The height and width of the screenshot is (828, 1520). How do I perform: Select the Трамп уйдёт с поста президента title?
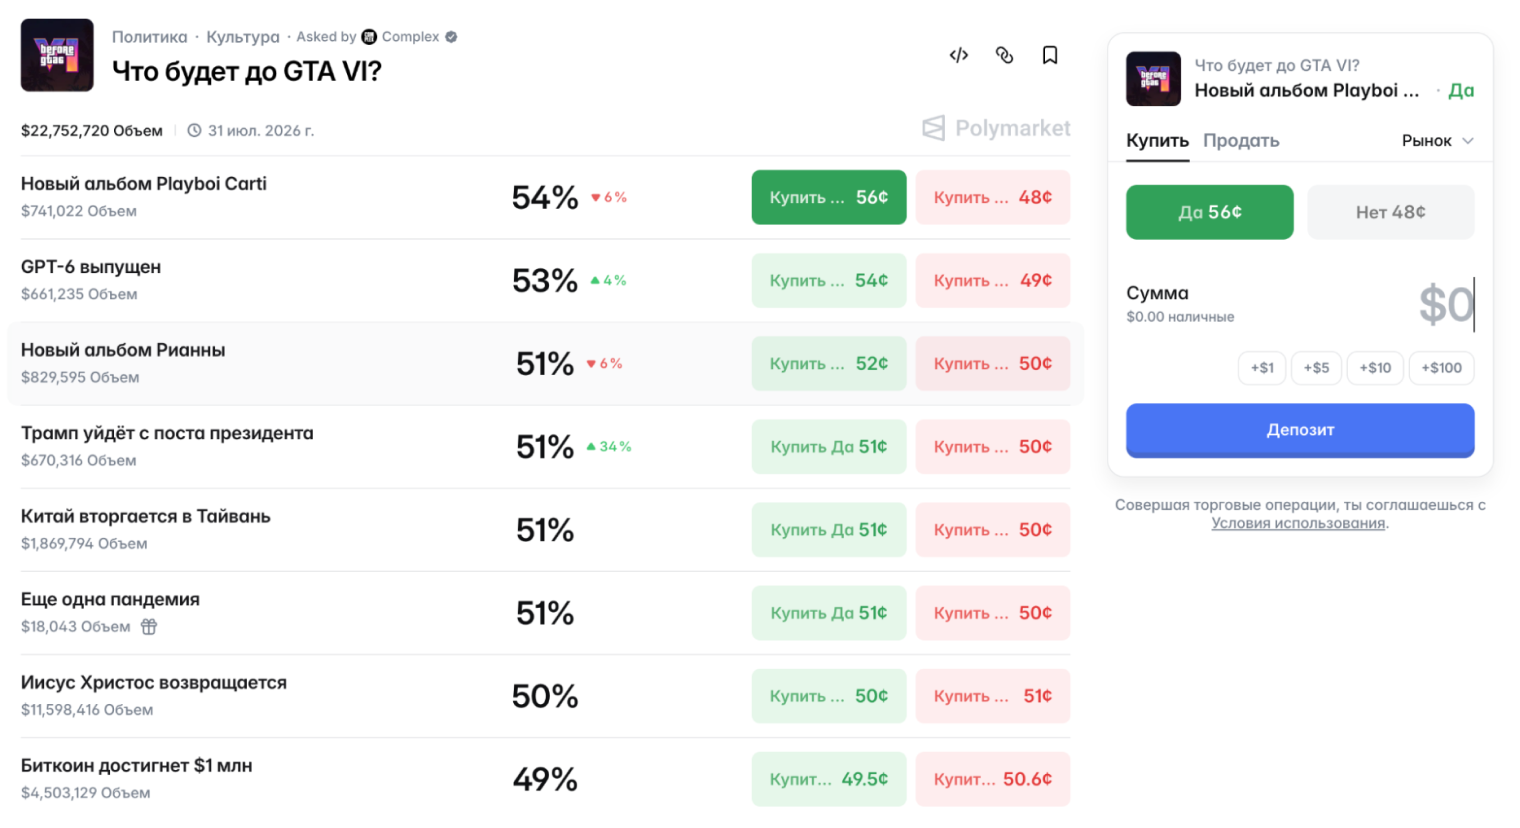(167, 433)
